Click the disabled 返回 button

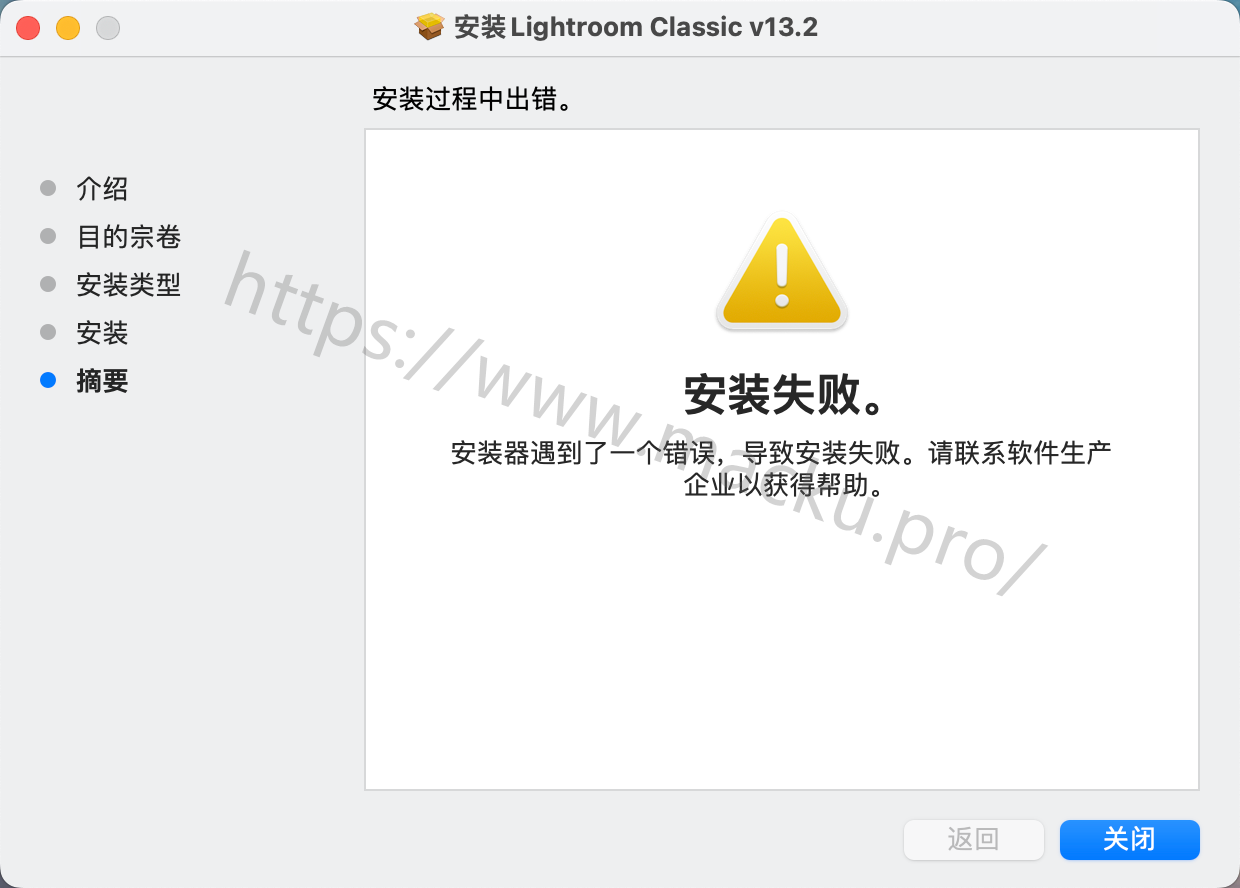[973, 840]
